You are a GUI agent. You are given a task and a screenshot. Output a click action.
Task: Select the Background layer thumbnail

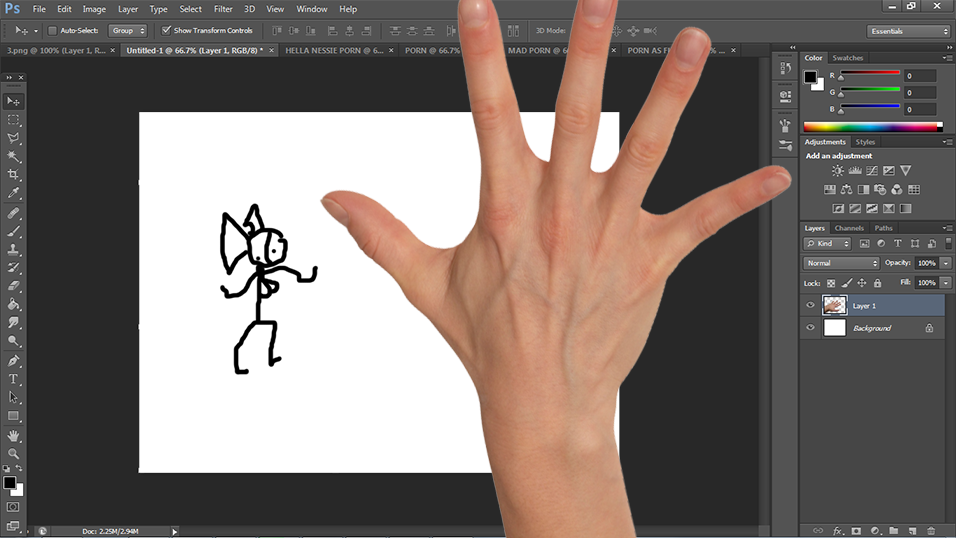tap(834, 328)
